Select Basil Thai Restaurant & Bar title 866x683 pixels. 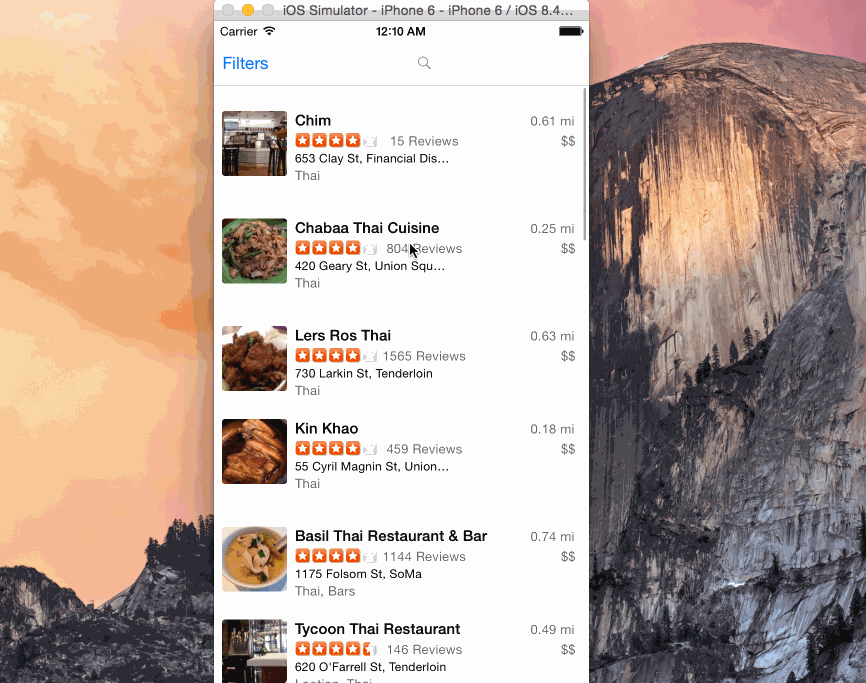390,536
